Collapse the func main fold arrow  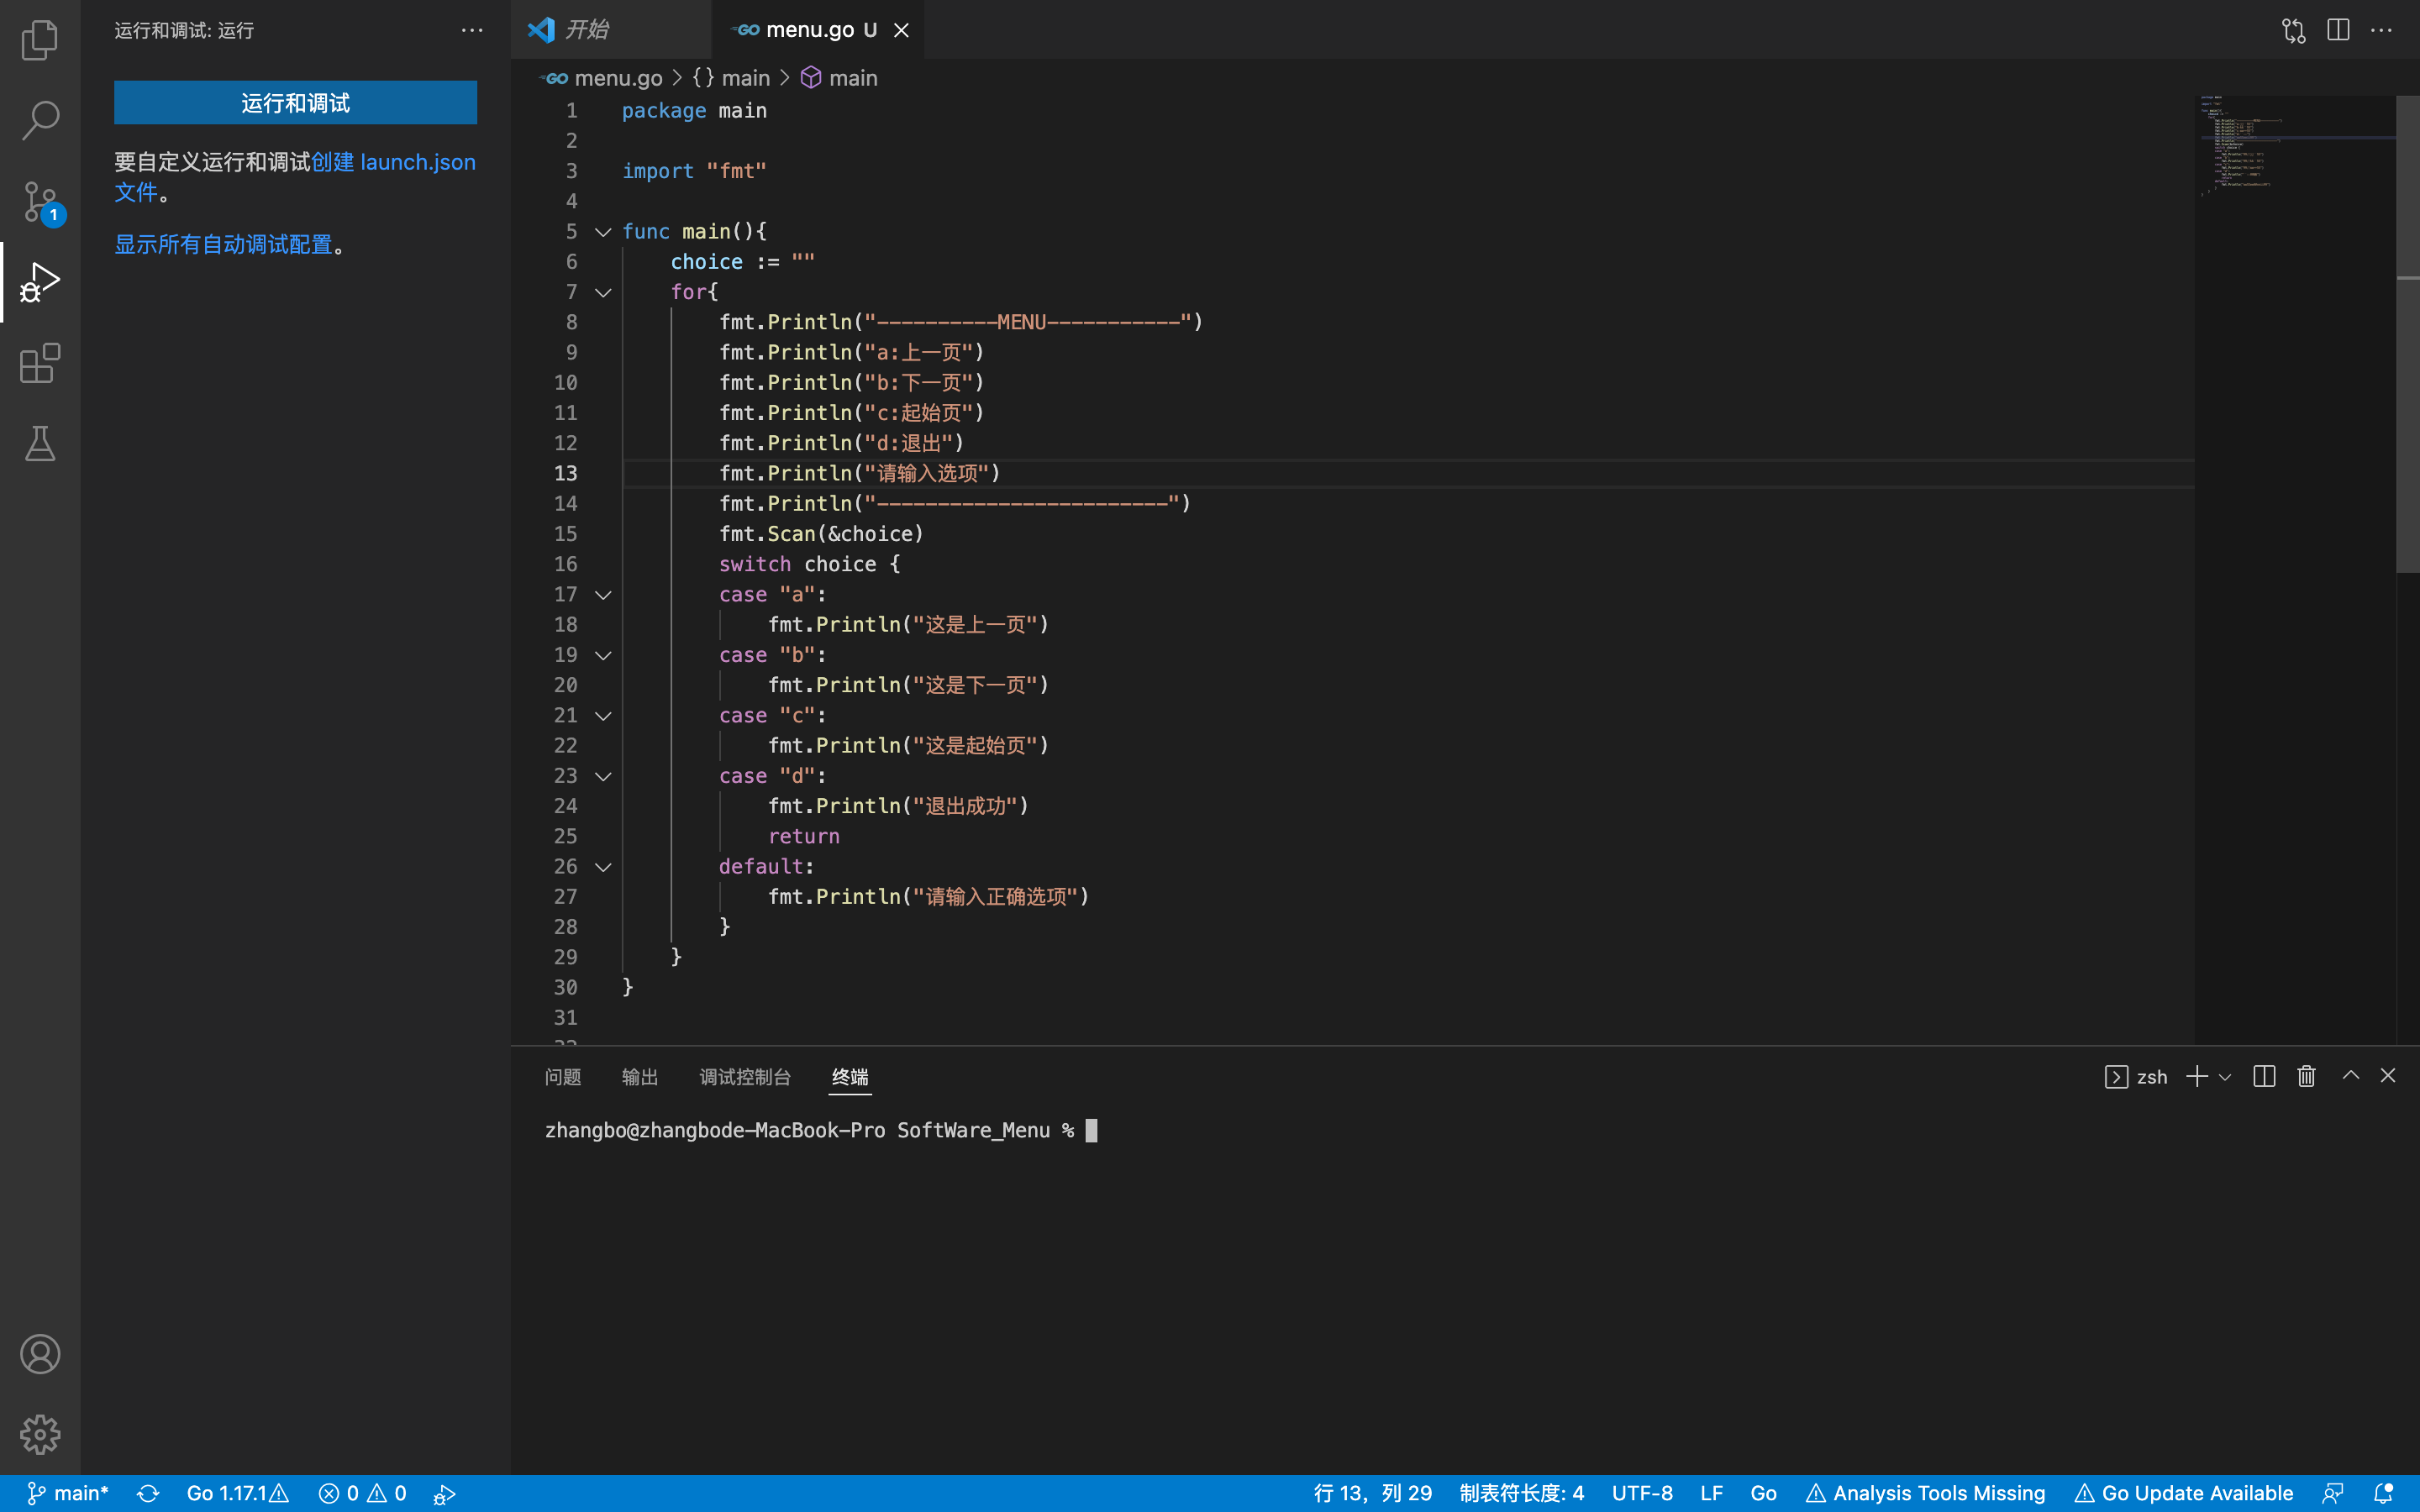point(603,232)
